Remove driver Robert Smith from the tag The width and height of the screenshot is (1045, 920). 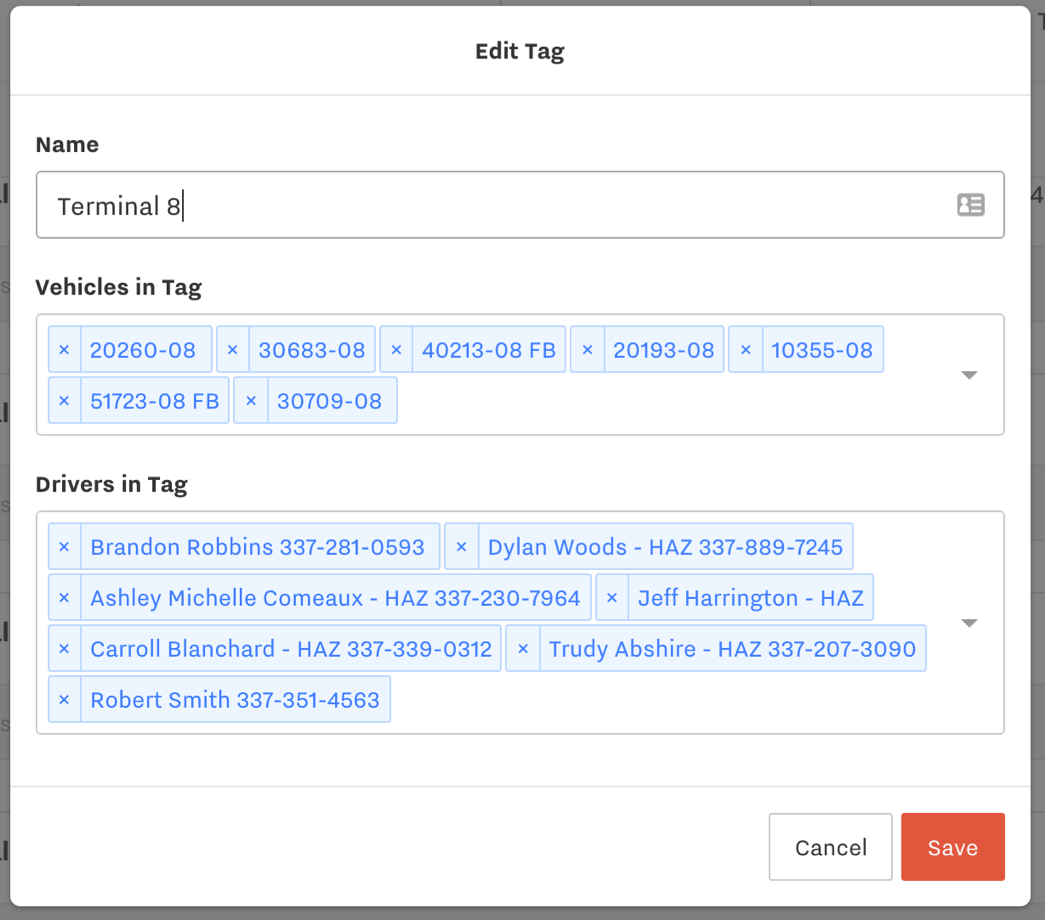pyautogui.click(x=64, y=698)
